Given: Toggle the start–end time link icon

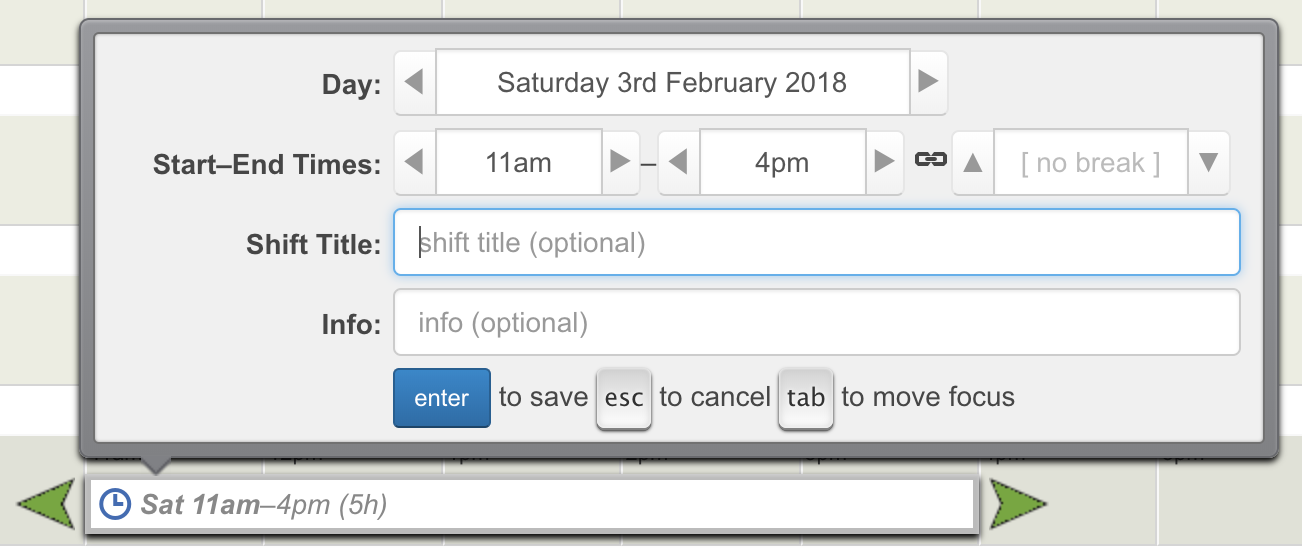Looking at the screenshot, I should point(930,160).
